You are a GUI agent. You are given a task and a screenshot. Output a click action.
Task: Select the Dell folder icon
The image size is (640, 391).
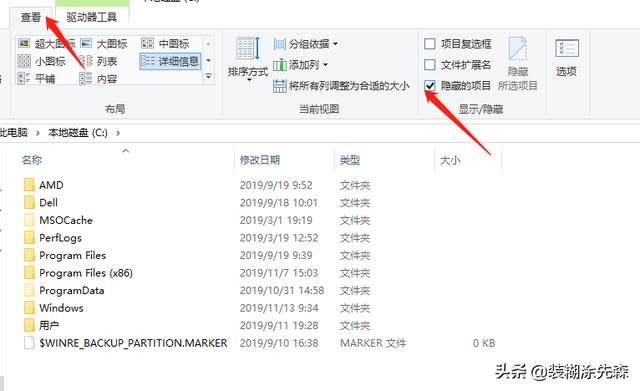click(29, 202)
